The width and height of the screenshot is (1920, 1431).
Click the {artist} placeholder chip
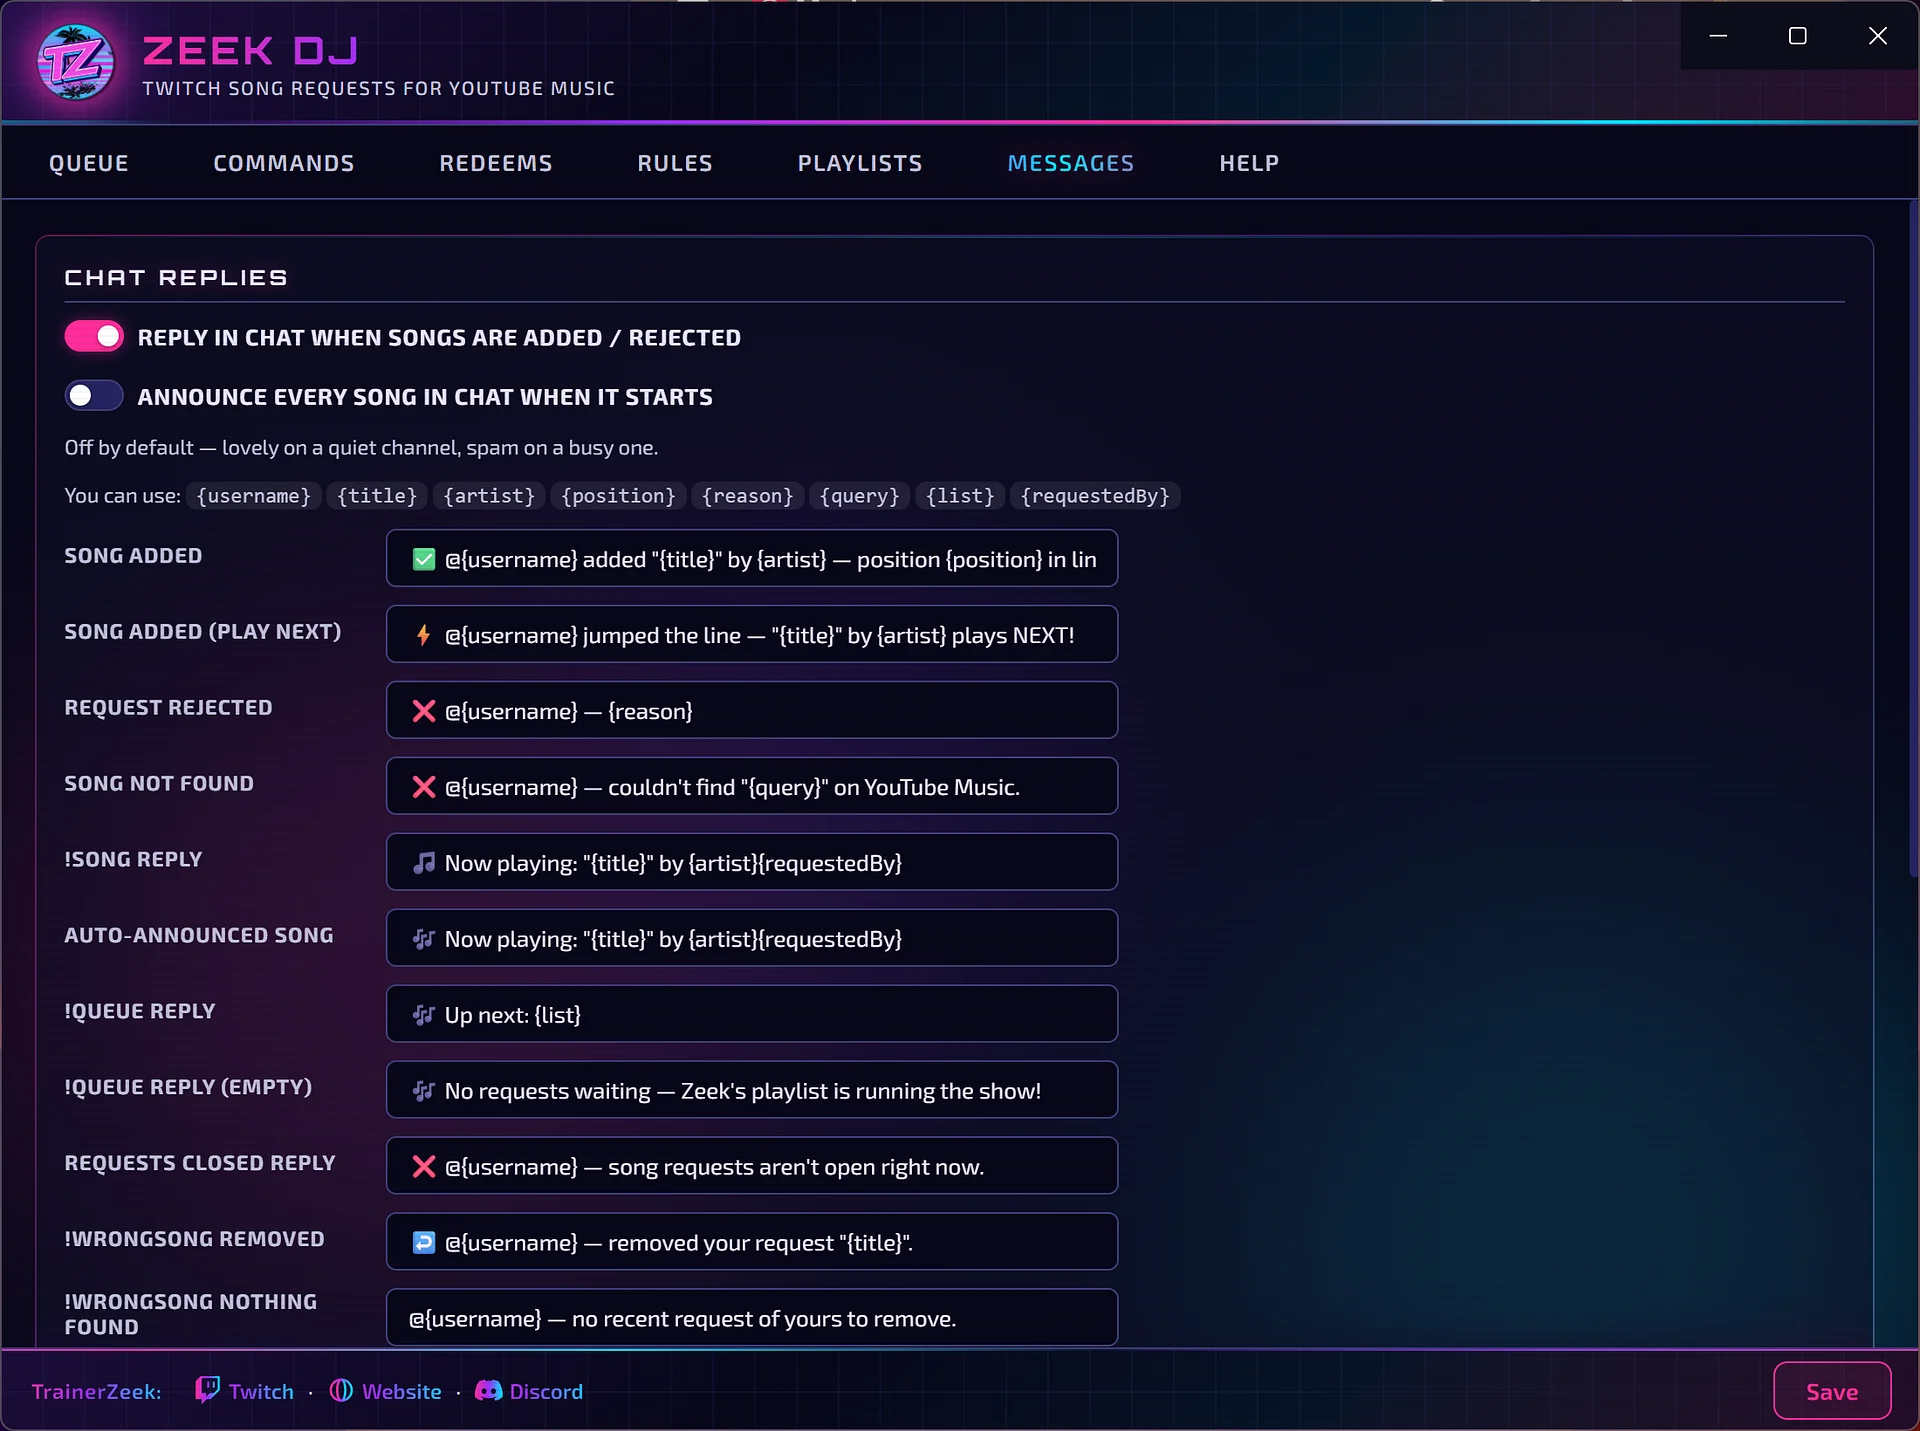pyautogui.click(x=489, y=496)
